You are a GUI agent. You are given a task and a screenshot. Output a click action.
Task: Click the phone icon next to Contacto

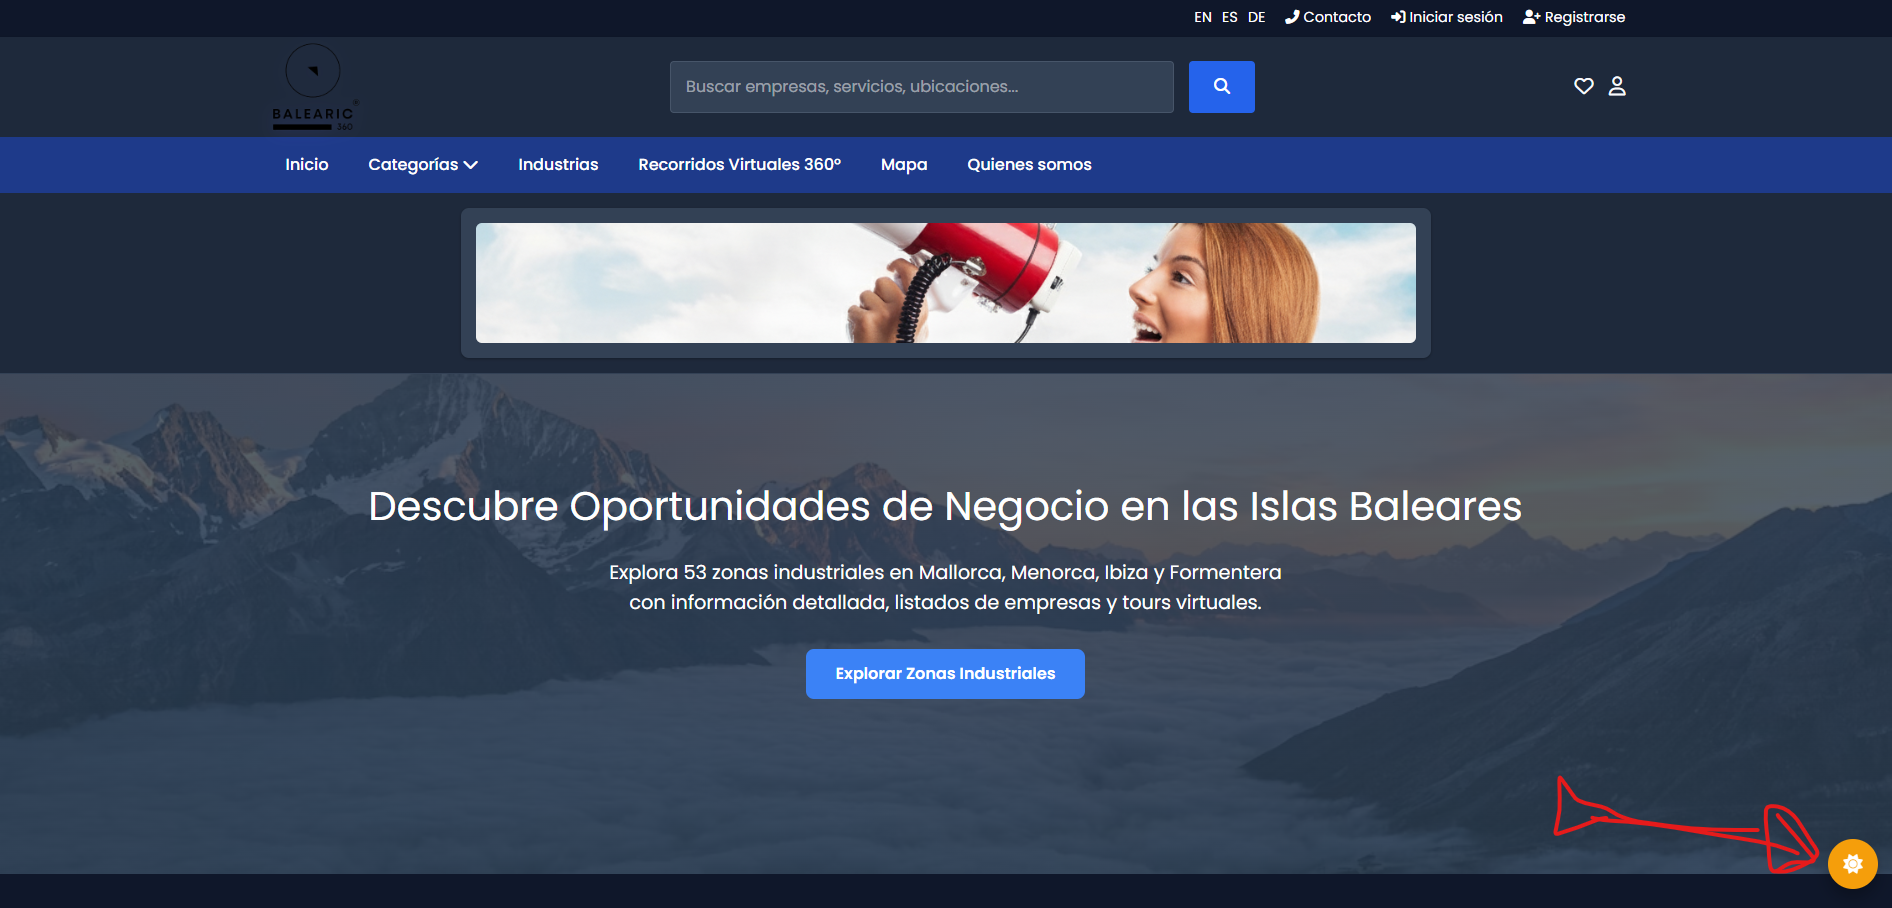point(1292,16)
